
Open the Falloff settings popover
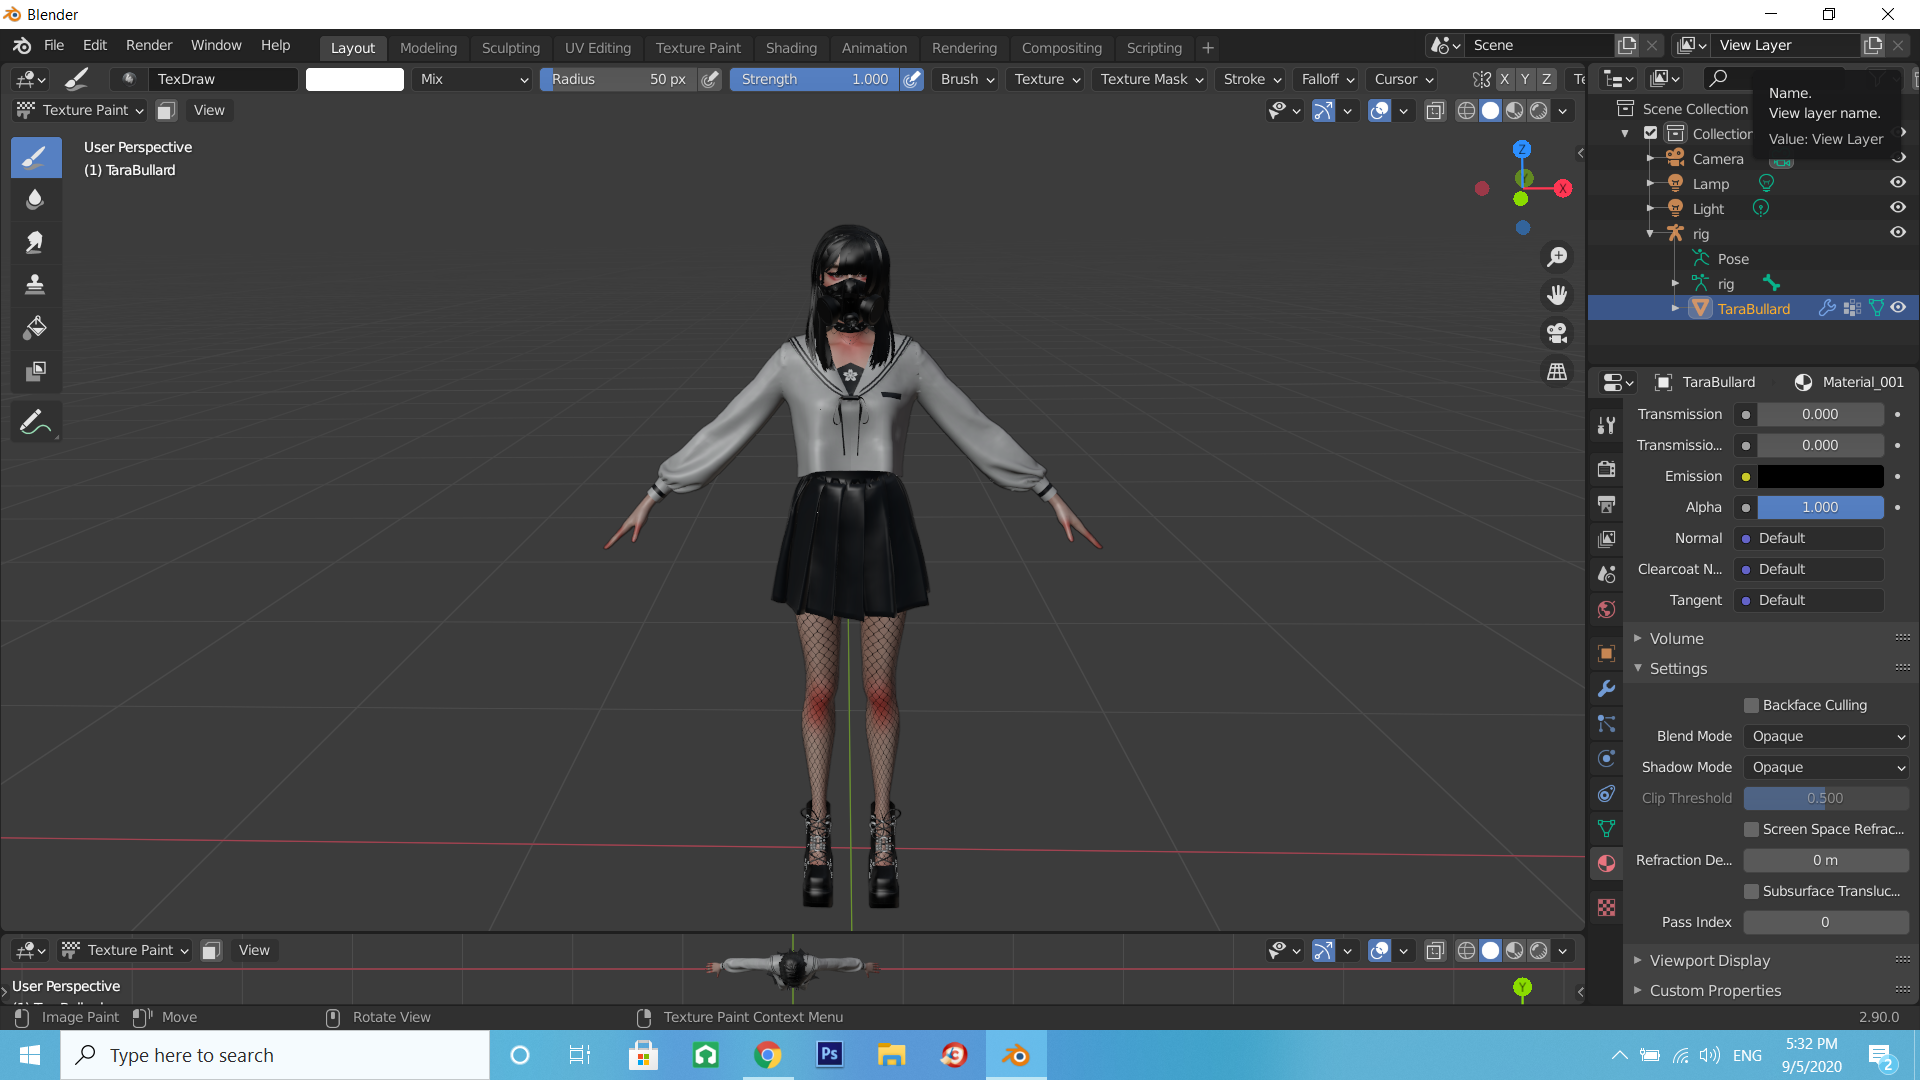(1327, 79)
